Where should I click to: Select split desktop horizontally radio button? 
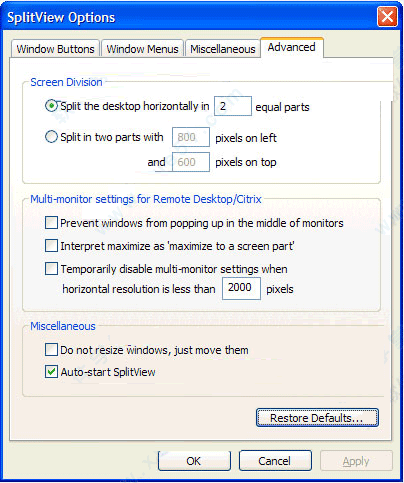51,106
